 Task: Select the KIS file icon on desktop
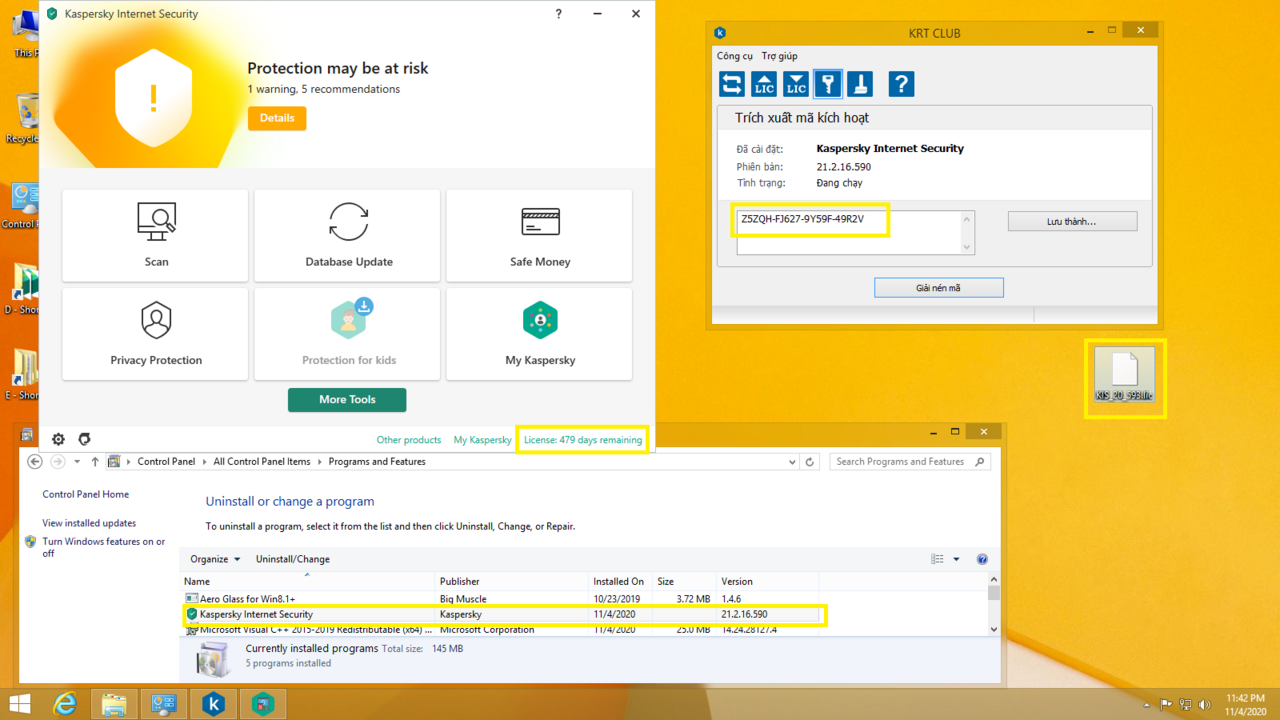(x=1125, y=376)
